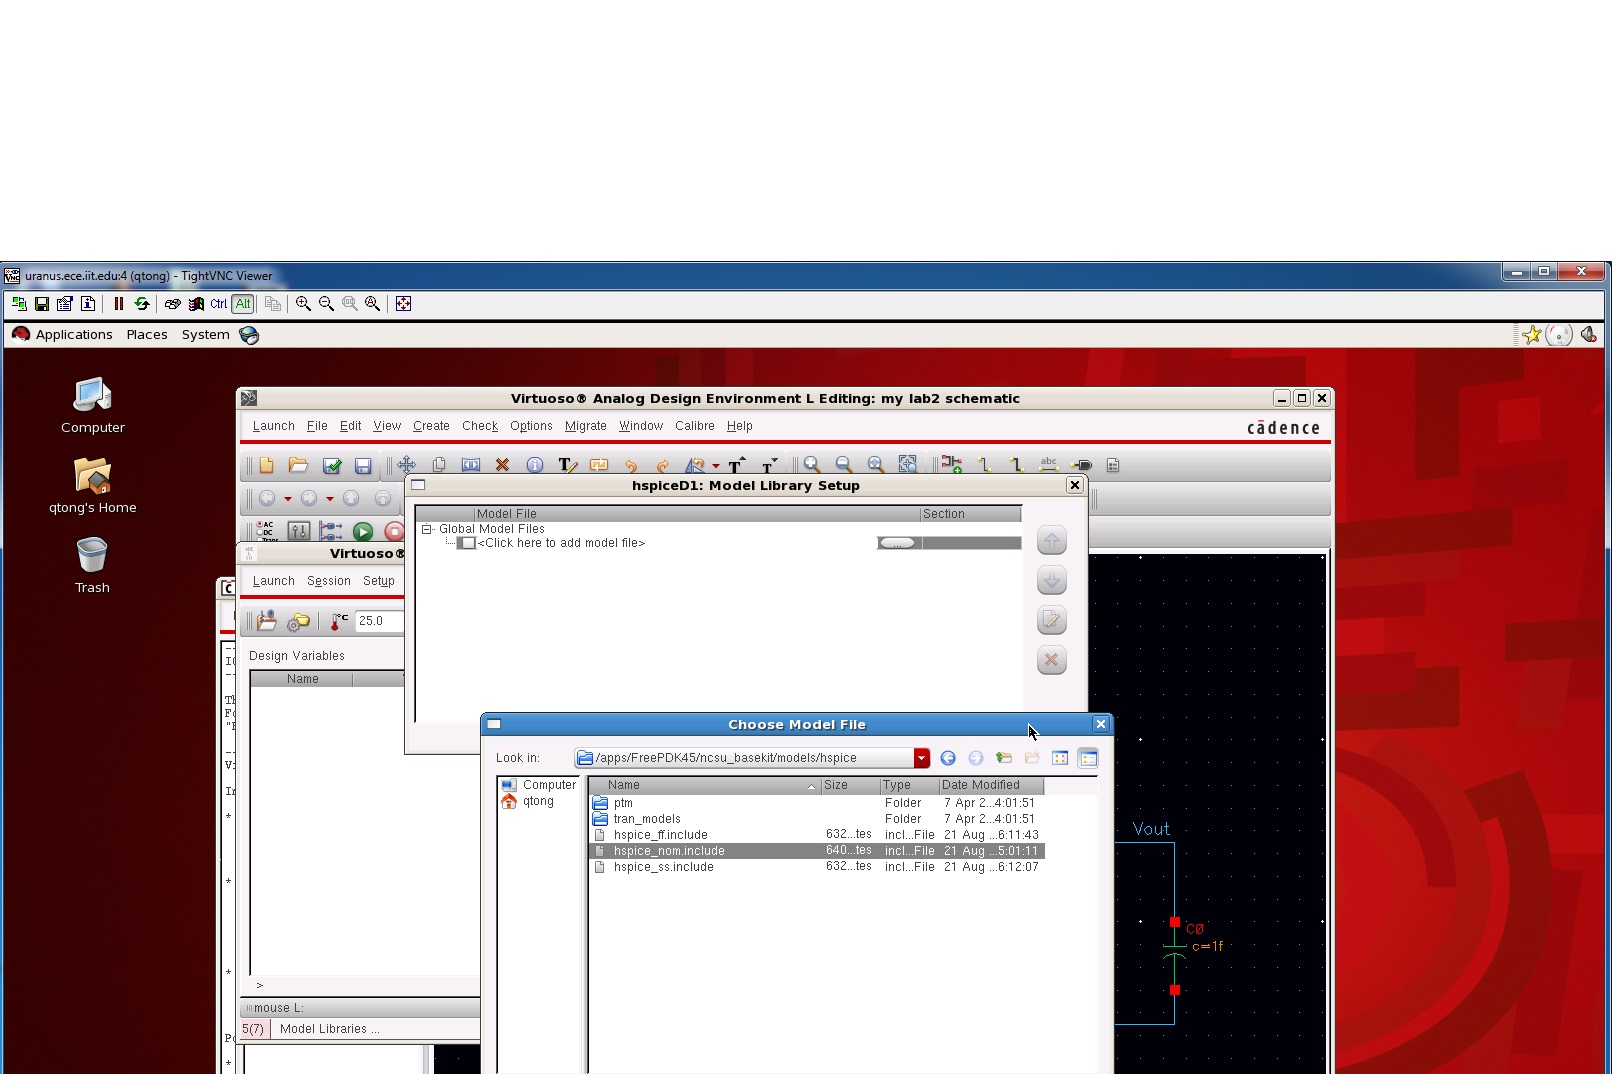Screen dimensions: 1616x1074
Task: Click the Copy icon in Virtuoso toolbar
Action: (439, 465)
